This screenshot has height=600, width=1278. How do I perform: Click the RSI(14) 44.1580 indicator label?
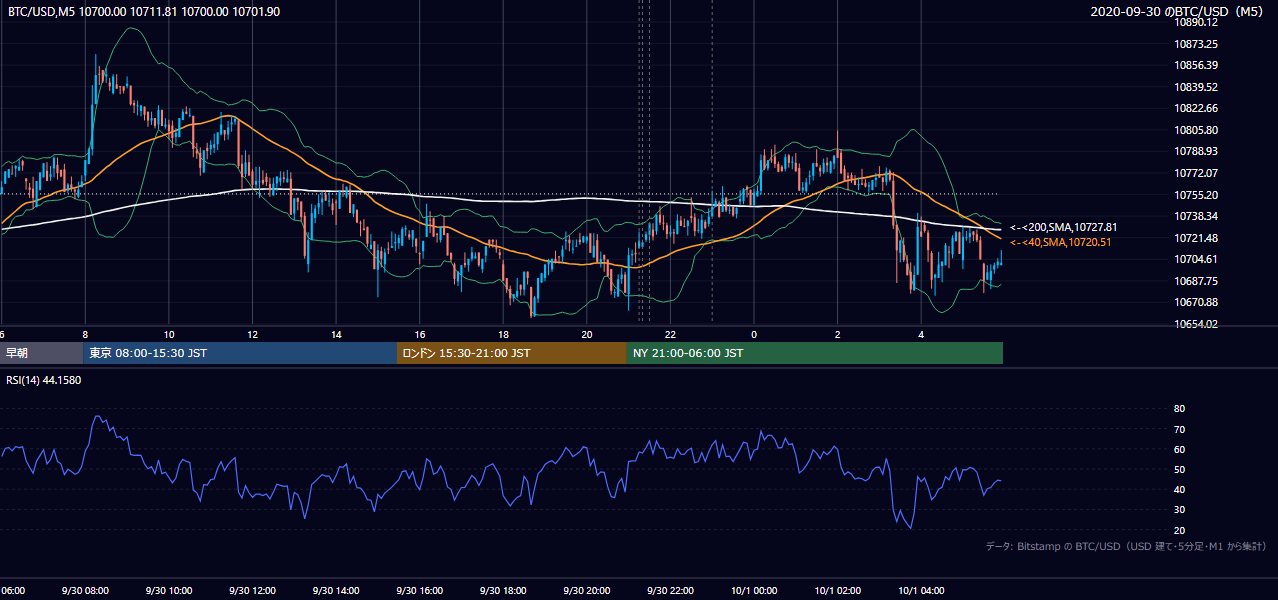pos(44,379)
